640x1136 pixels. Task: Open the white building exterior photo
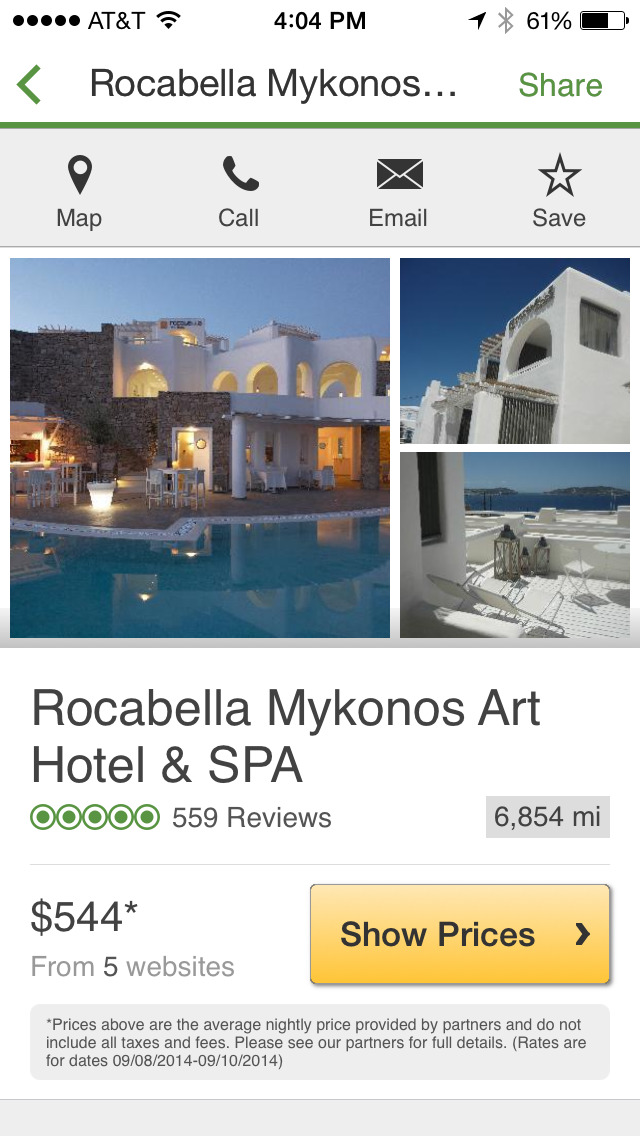pos(515,351)
